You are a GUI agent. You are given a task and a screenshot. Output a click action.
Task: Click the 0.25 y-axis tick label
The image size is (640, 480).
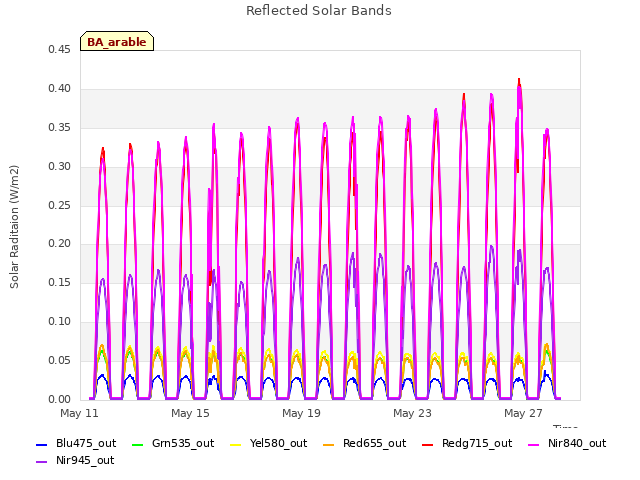point(60,205)
